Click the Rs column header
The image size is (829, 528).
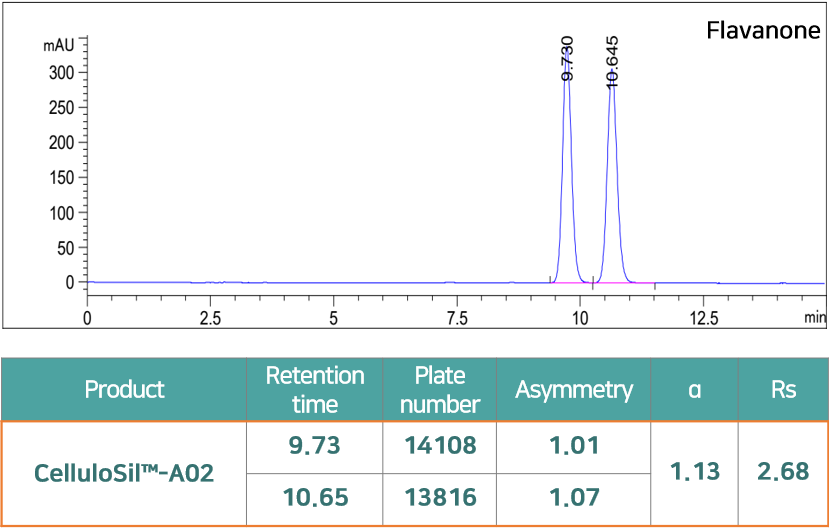[x=784, y=390]
